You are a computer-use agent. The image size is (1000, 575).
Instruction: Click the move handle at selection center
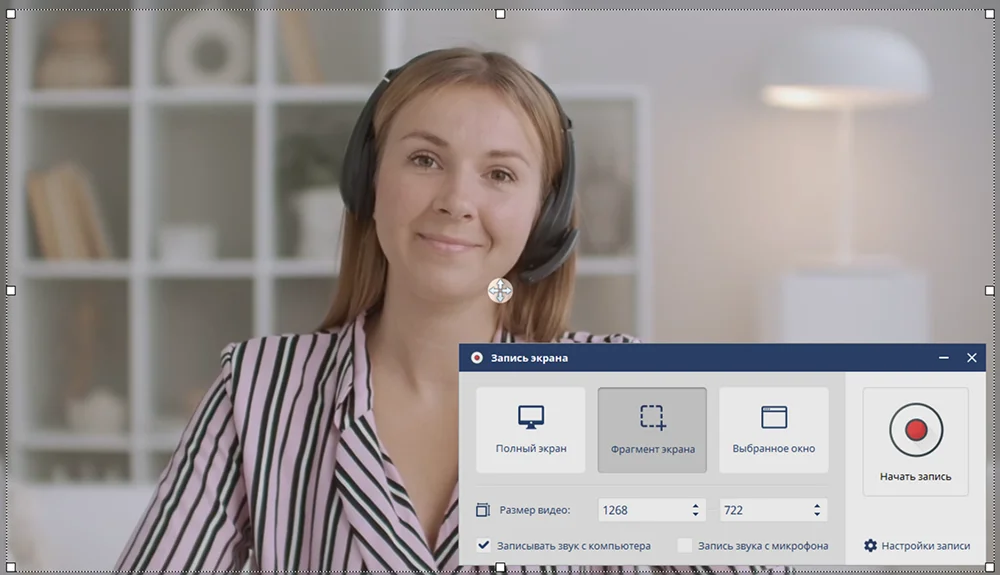coord(500,291)
